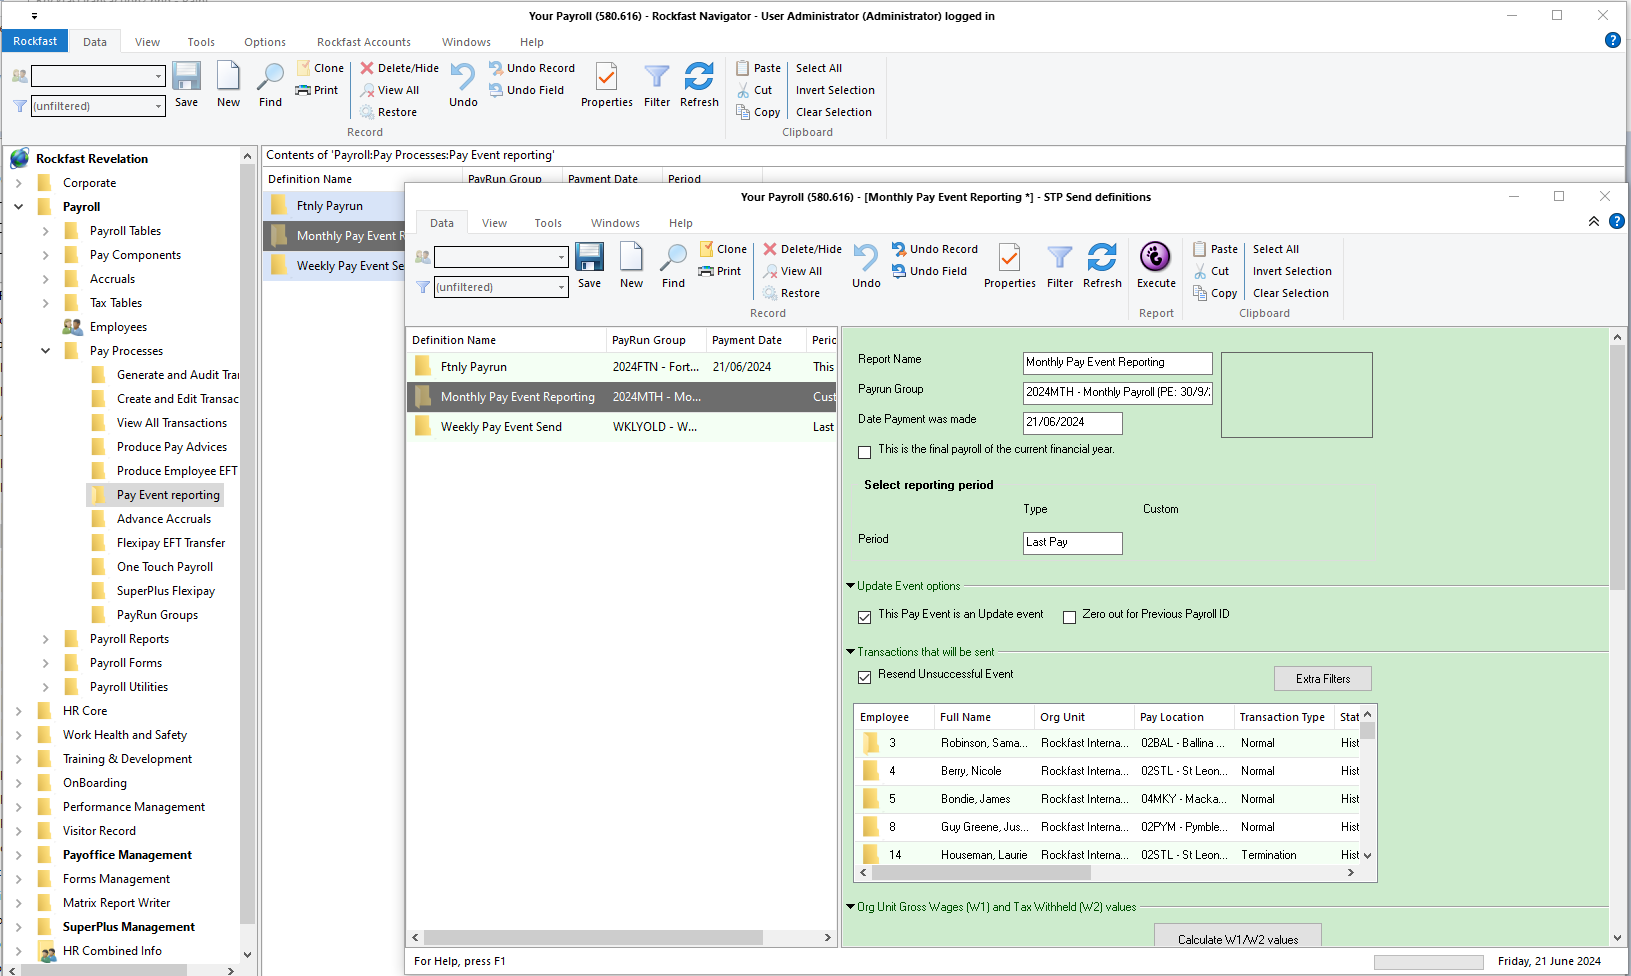
Task: Collapse 'Org Unit Gross Wages' section
Action: point(850,907)
